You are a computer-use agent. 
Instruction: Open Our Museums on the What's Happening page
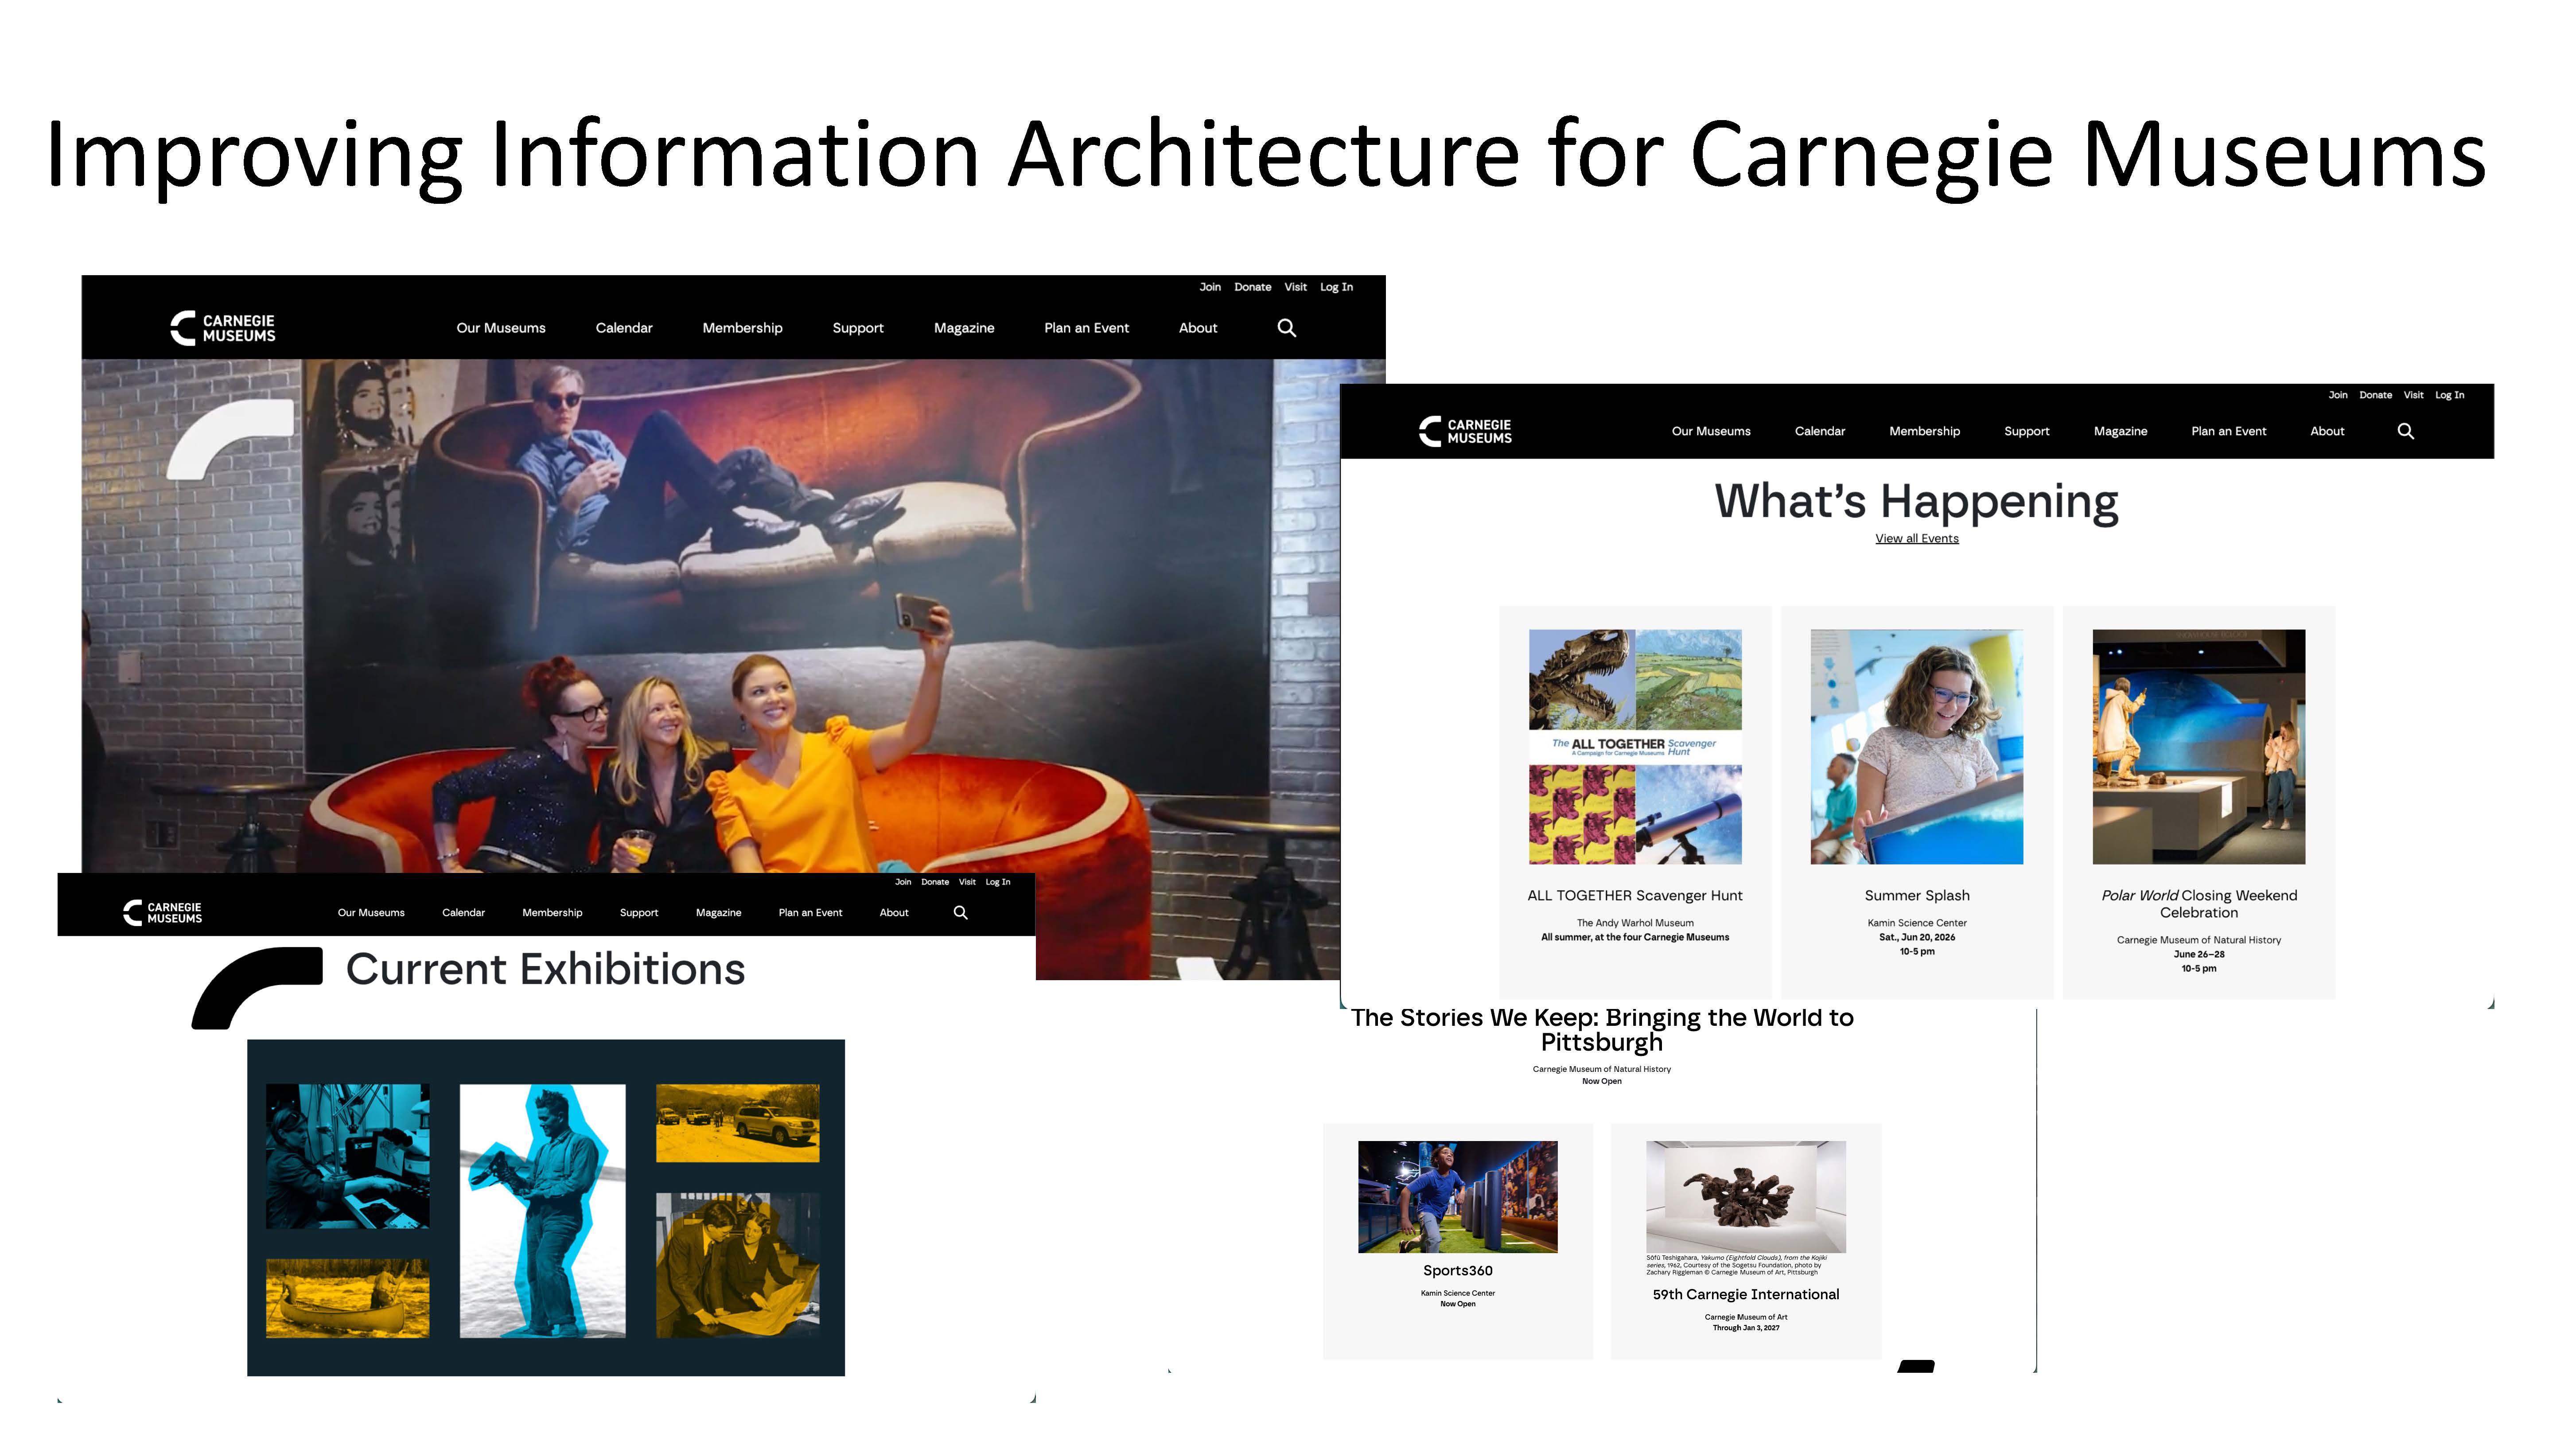[x=1711, y=431]
